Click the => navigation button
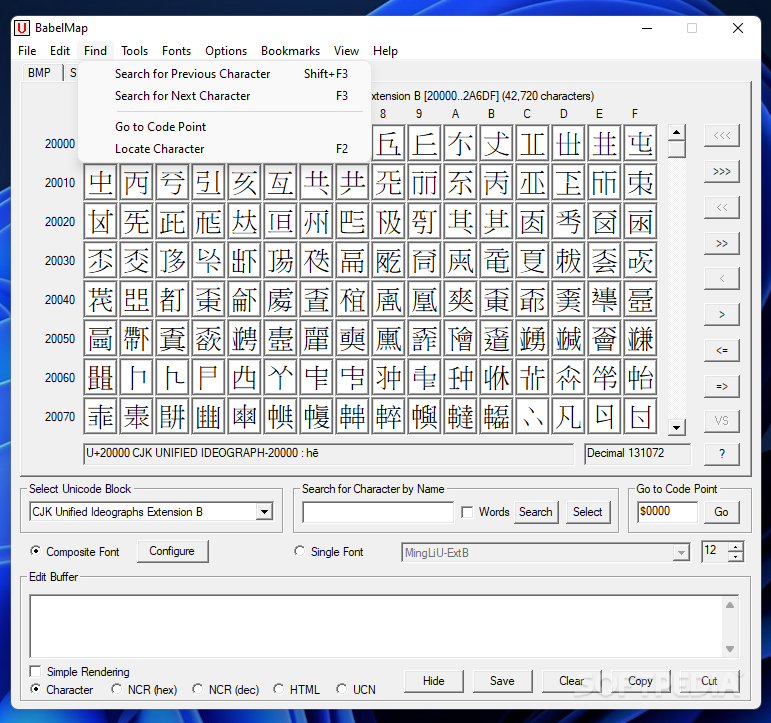Screen dimensions: 771x723 pyautogui.click(x=721, y=387)
